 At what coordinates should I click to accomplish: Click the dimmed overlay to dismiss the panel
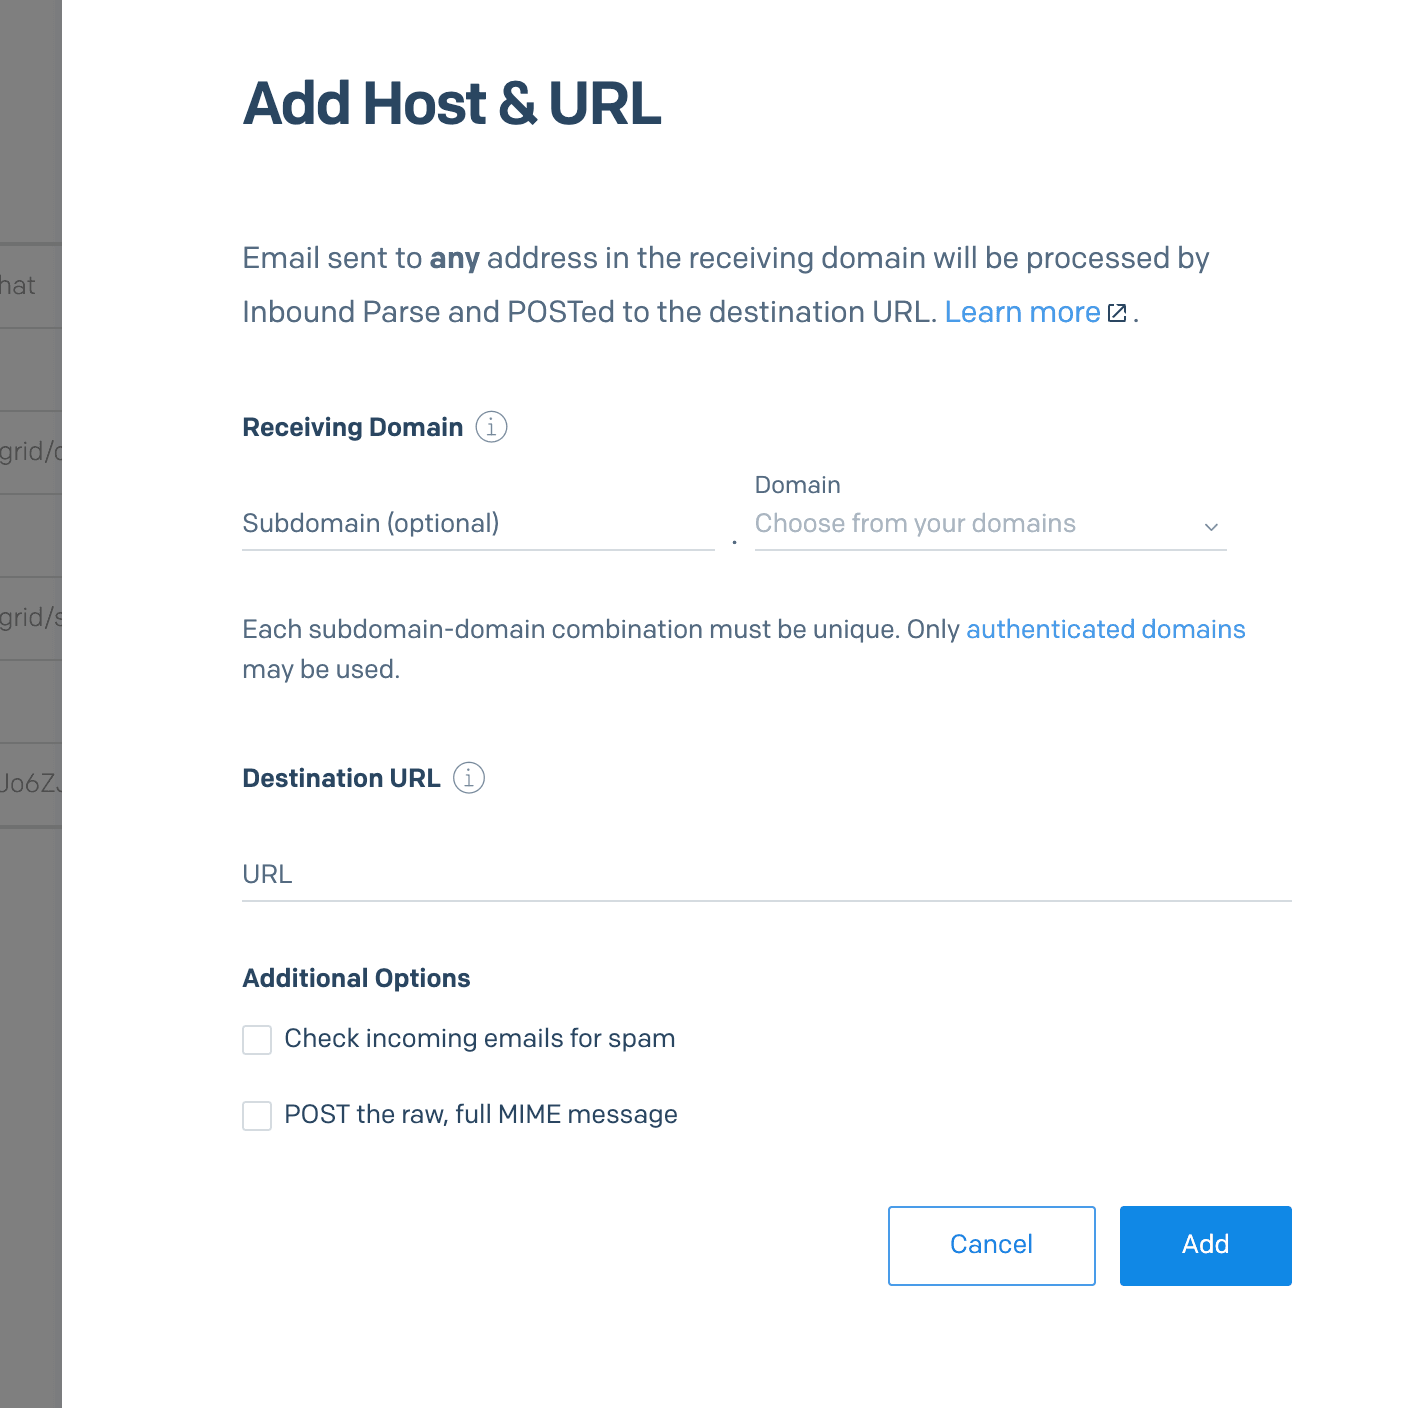[30, 1100]
